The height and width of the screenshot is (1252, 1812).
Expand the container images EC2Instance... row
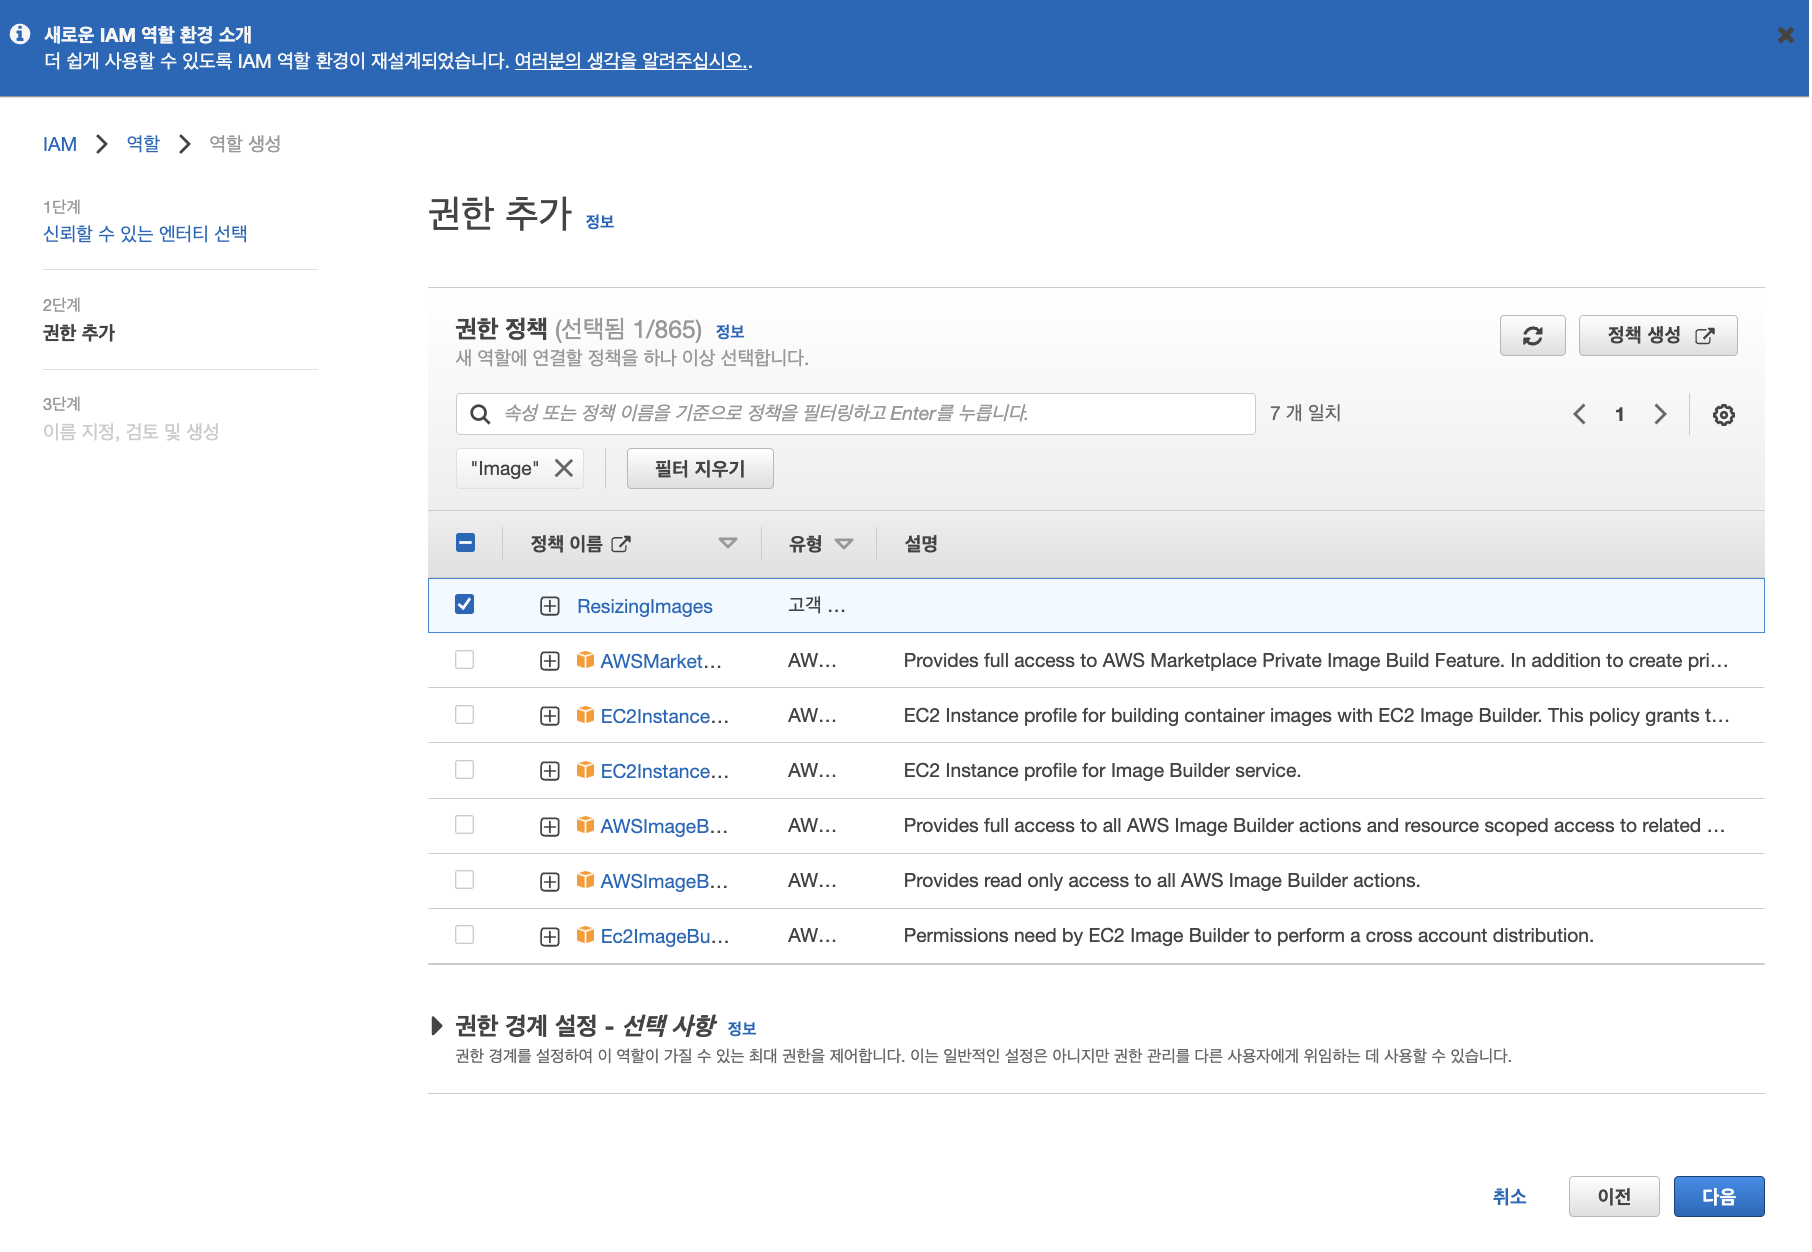[549, 716]
